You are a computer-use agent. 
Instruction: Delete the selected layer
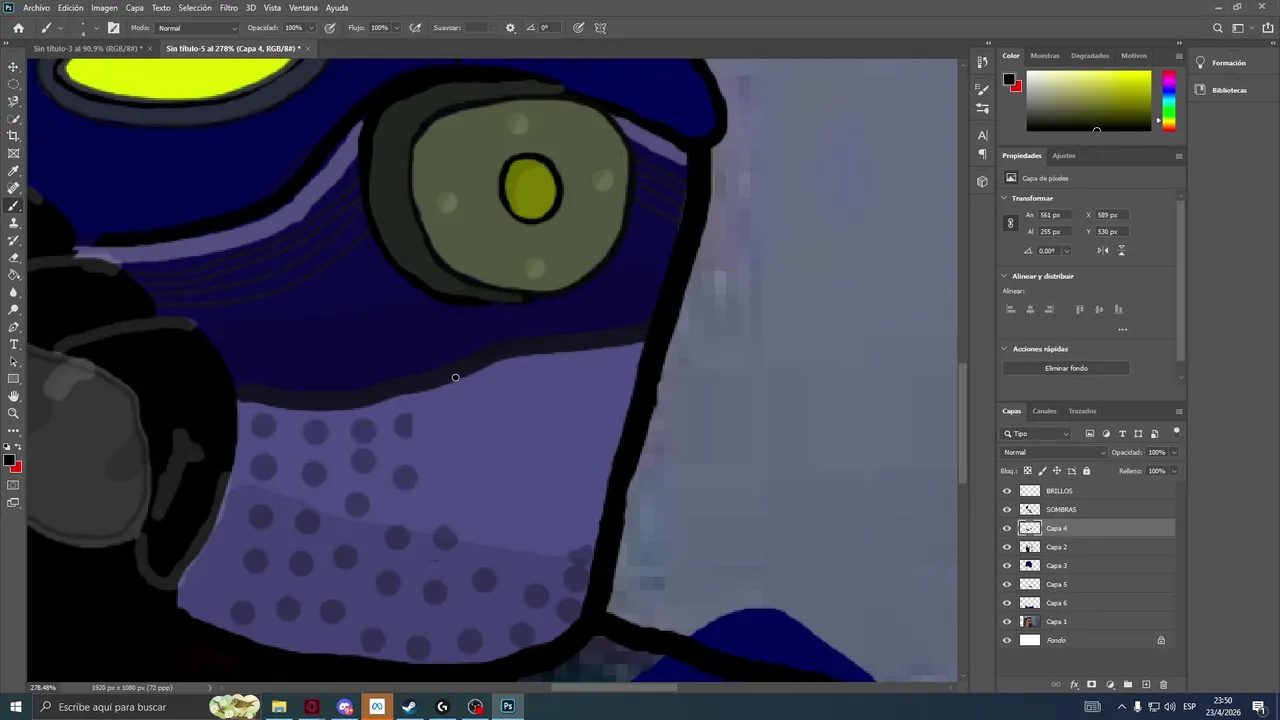pyautogui.click(x=1163, y=685)
